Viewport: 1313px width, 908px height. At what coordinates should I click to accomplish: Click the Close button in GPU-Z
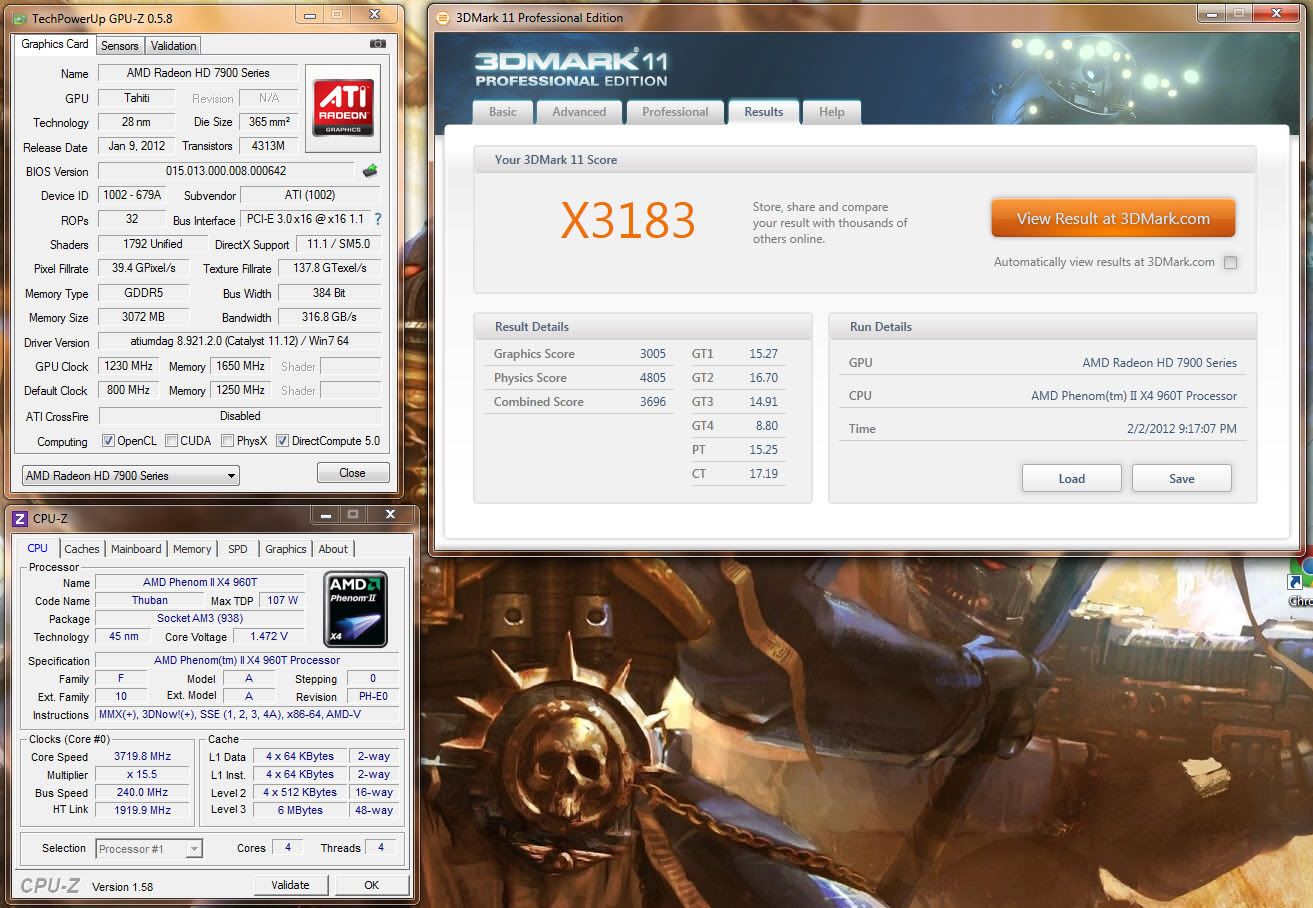click(x=352, y=473)
